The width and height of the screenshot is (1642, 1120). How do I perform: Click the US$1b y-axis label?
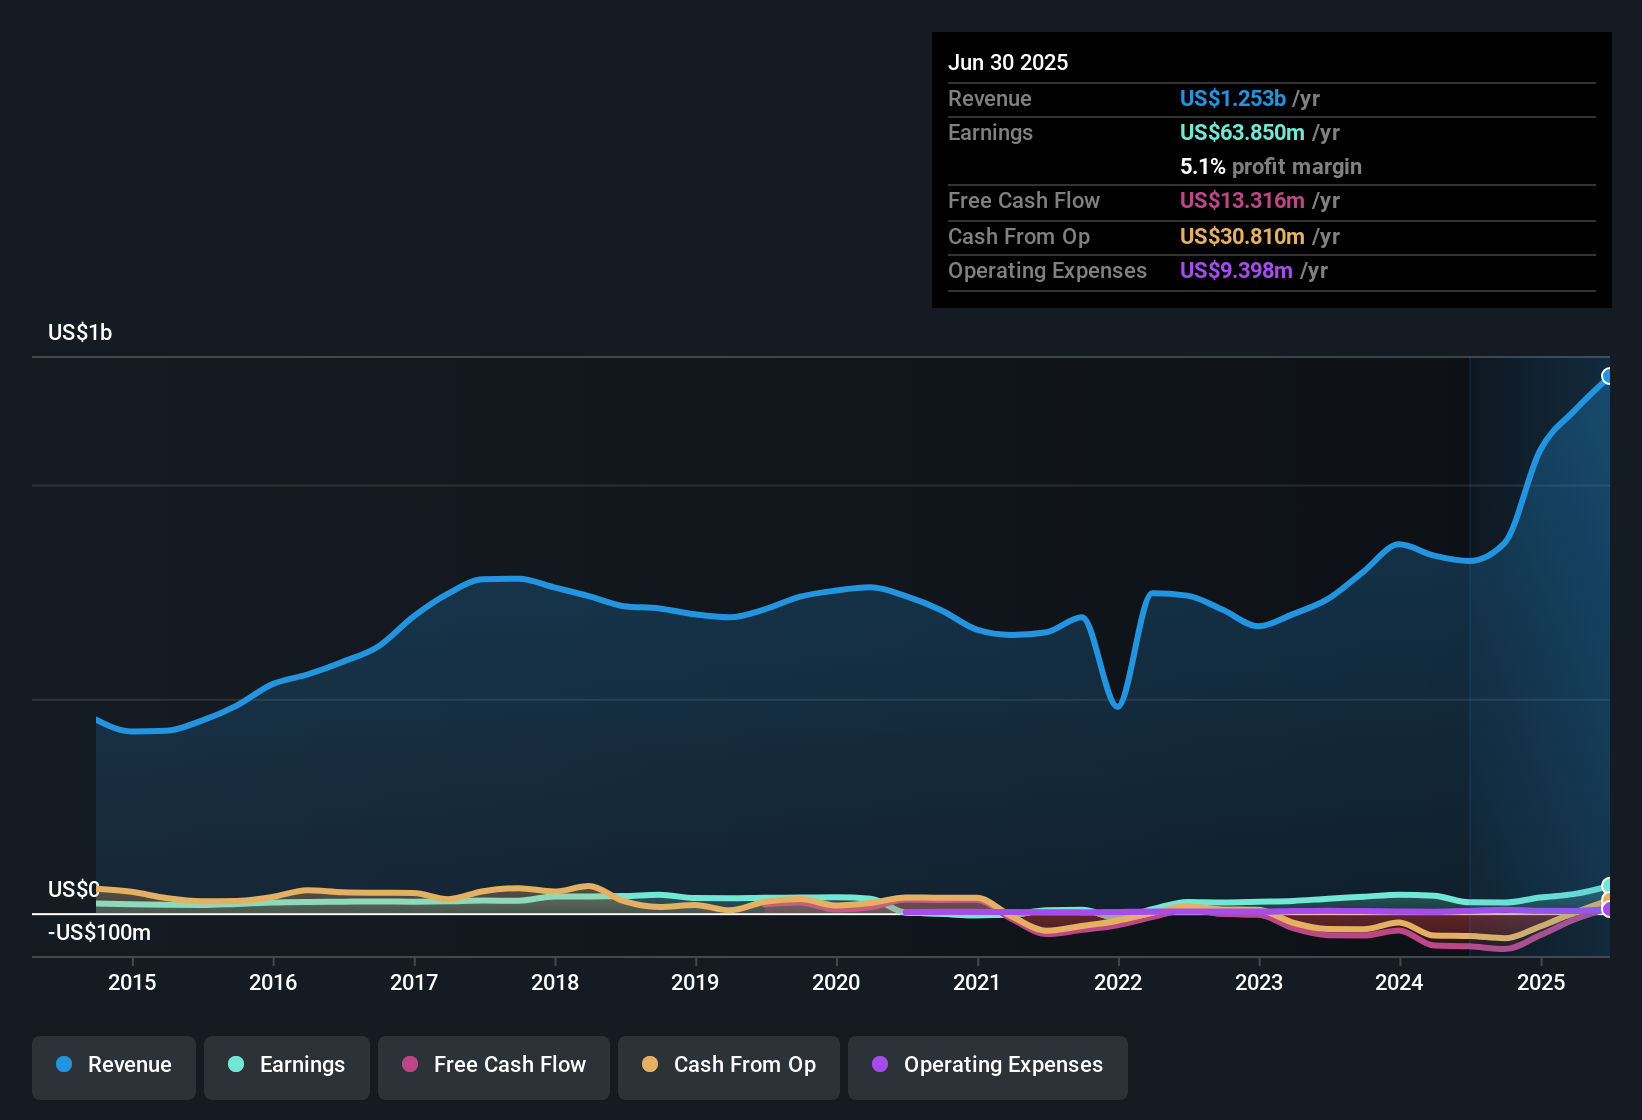(80, 332)
